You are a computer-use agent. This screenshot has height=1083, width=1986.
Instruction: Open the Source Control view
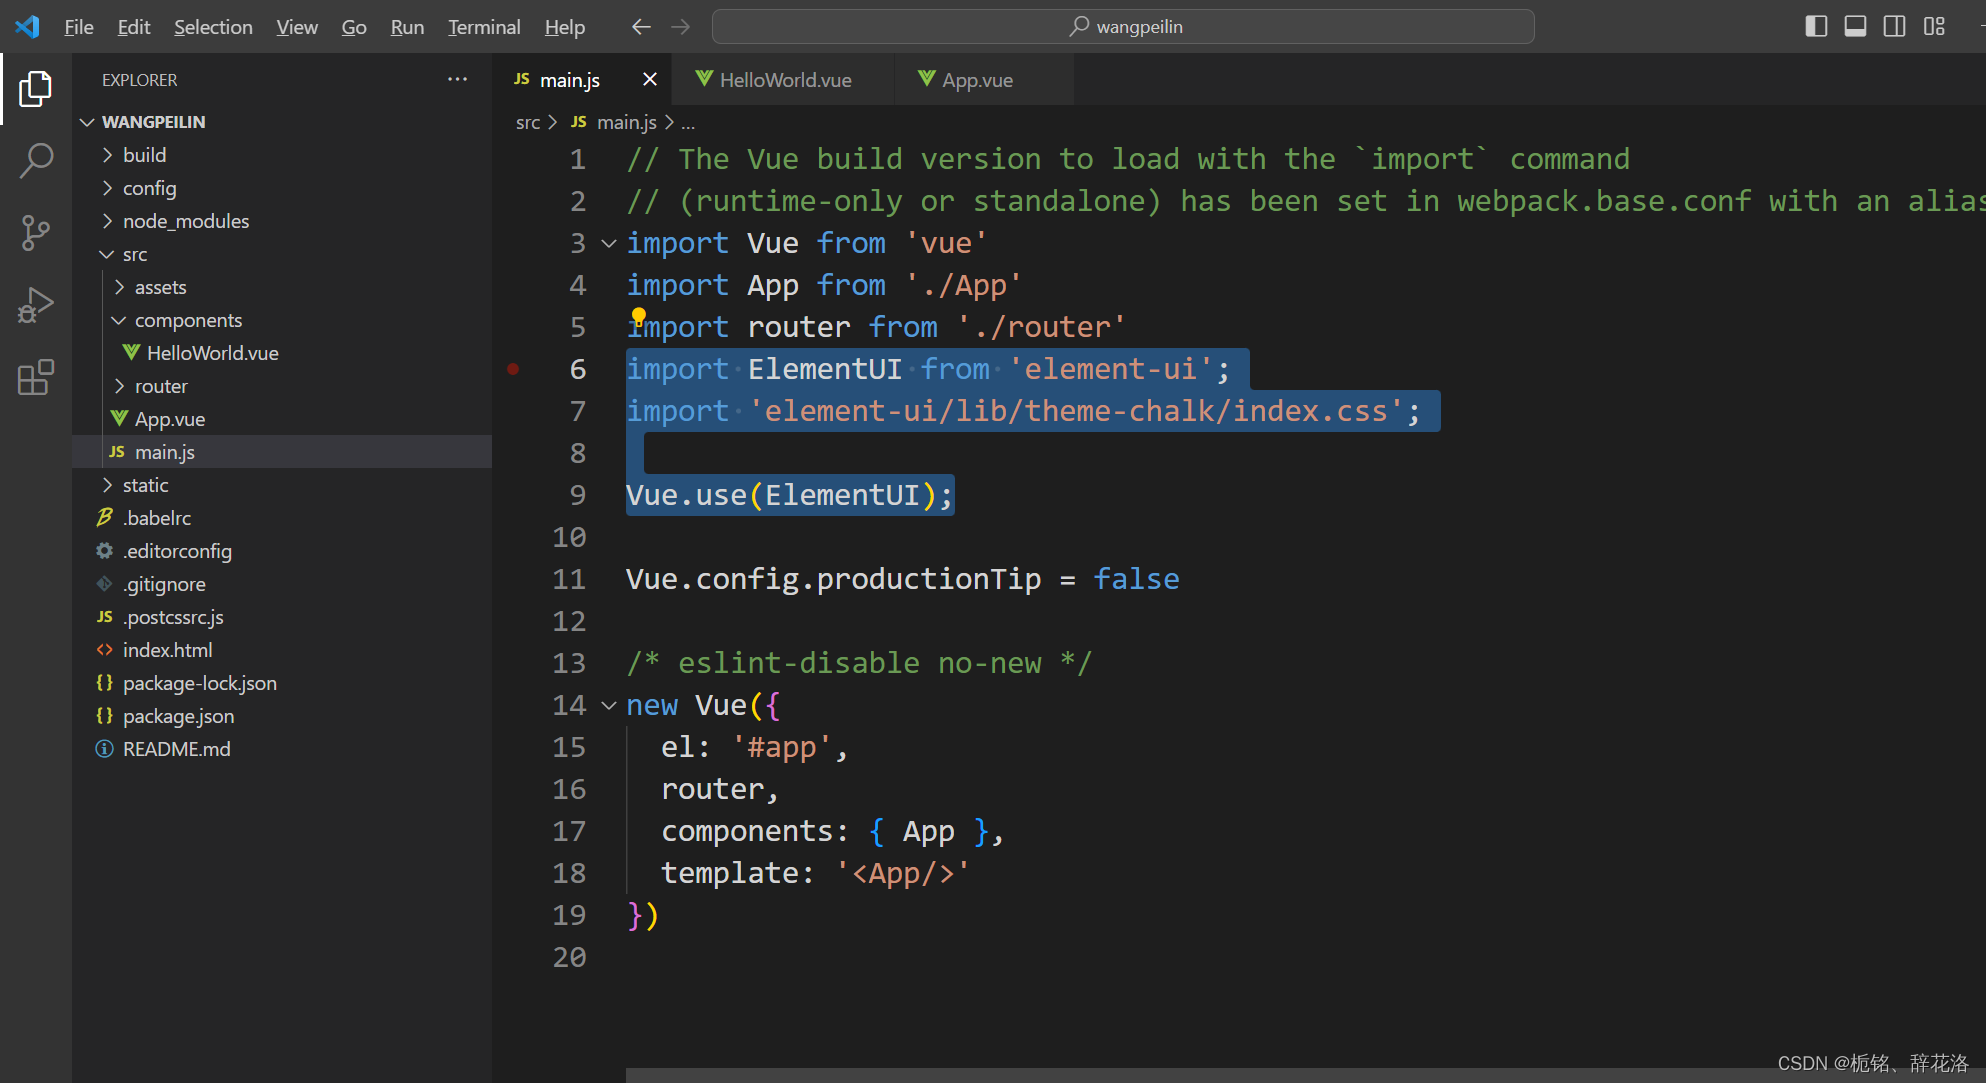click(36, 232)
